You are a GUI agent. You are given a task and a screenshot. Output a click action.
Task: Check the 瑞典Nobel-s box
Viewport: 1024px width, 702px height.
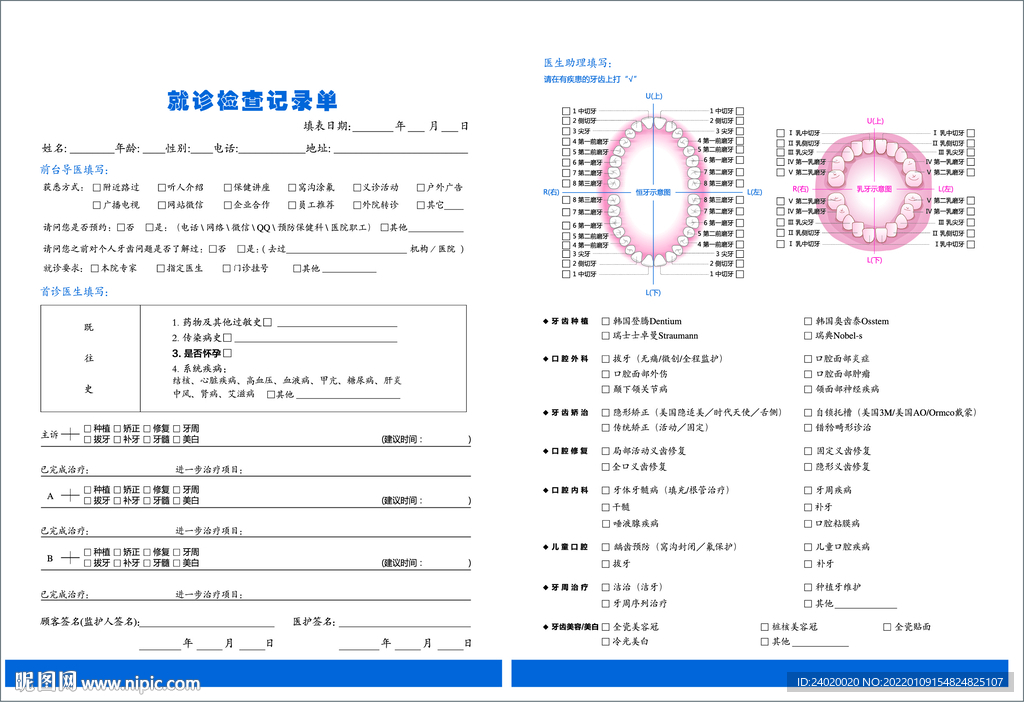click(808, 336)
